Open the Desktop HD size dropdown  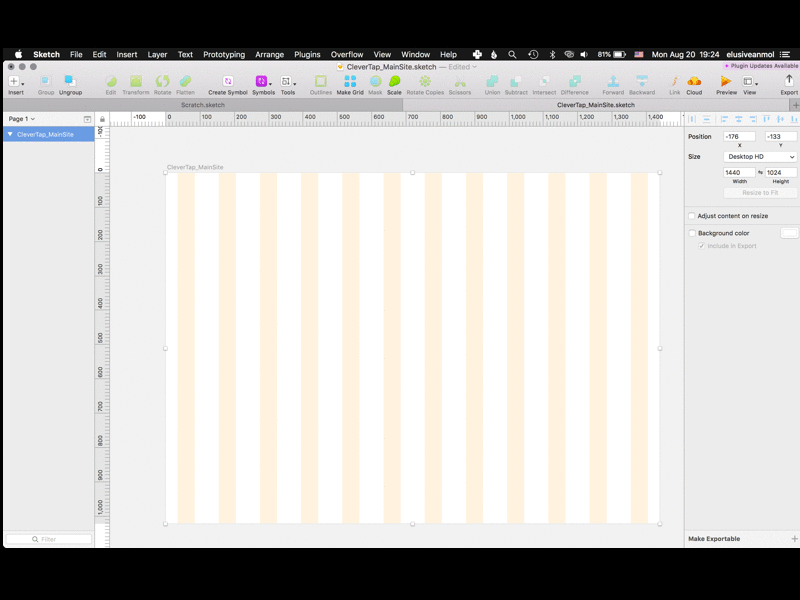coord(760,157)
